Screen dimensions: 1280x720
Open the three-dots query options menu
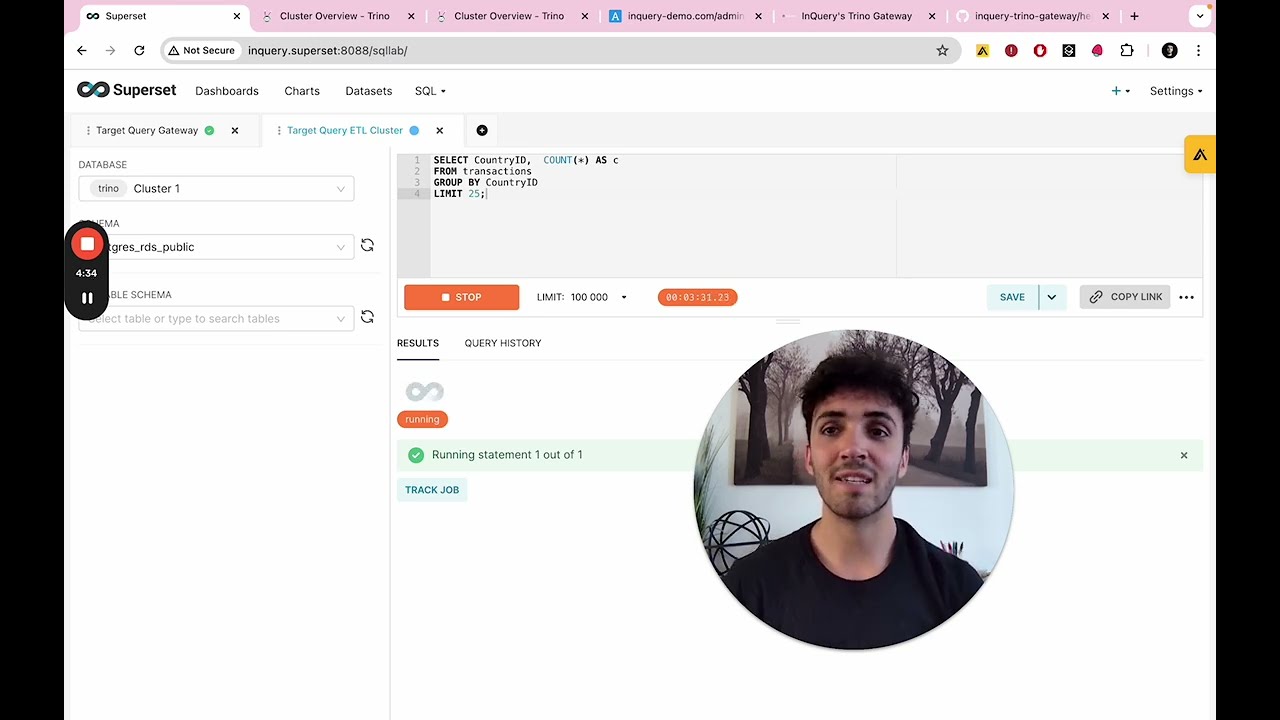[x=1186, y=297]
